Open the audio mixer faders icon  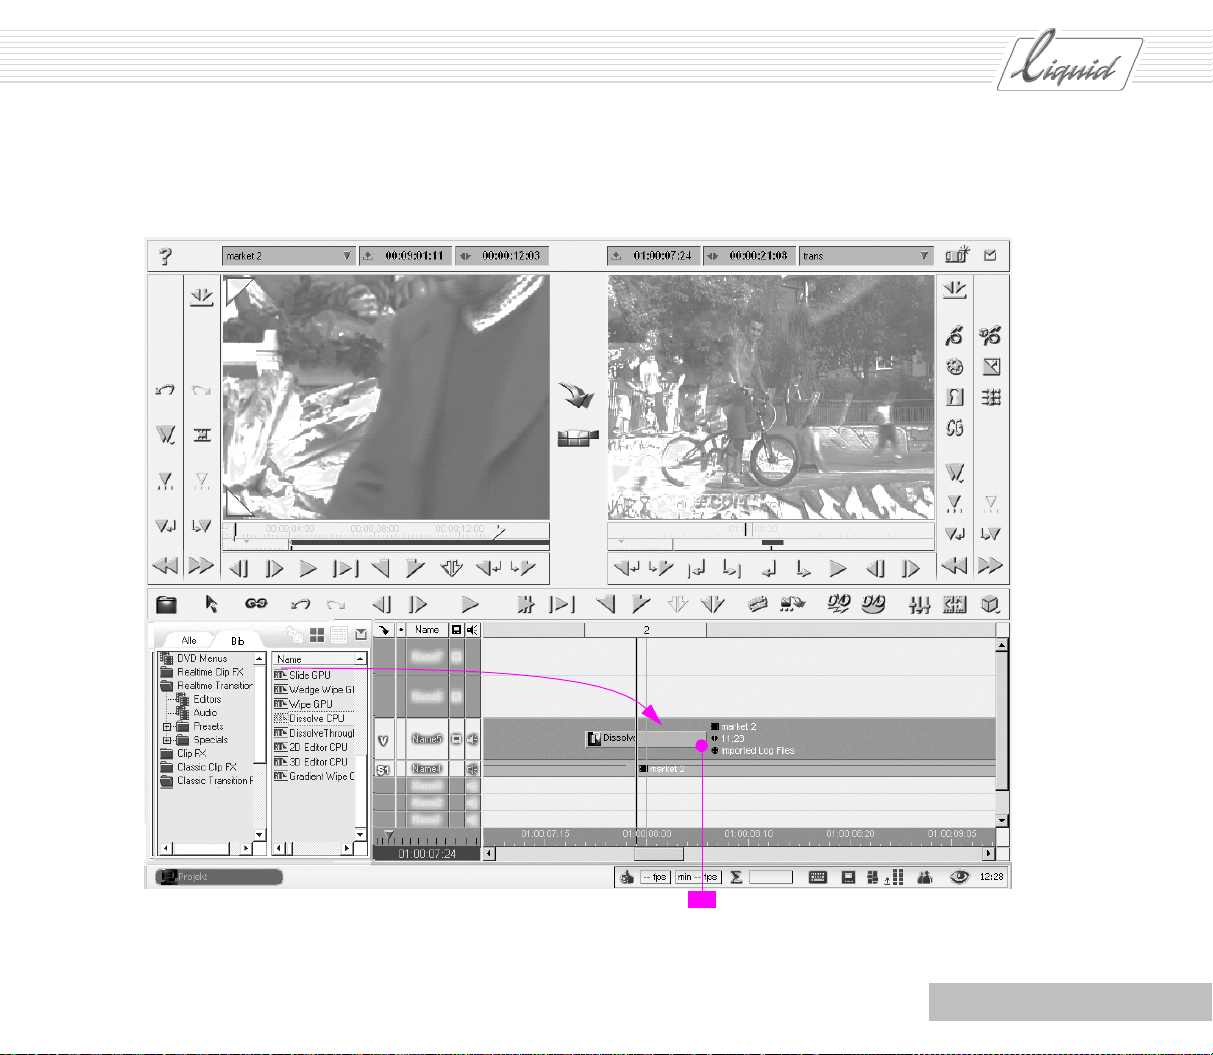[920, 604]
